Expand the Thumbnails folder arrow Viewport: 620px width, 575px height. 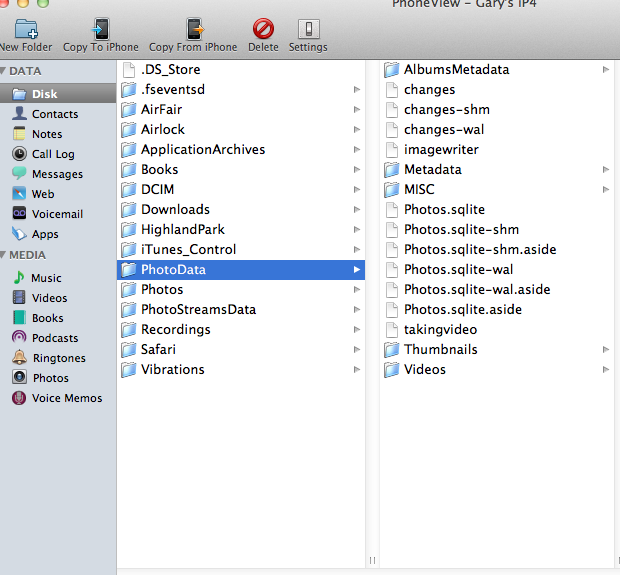click(605, 350)
